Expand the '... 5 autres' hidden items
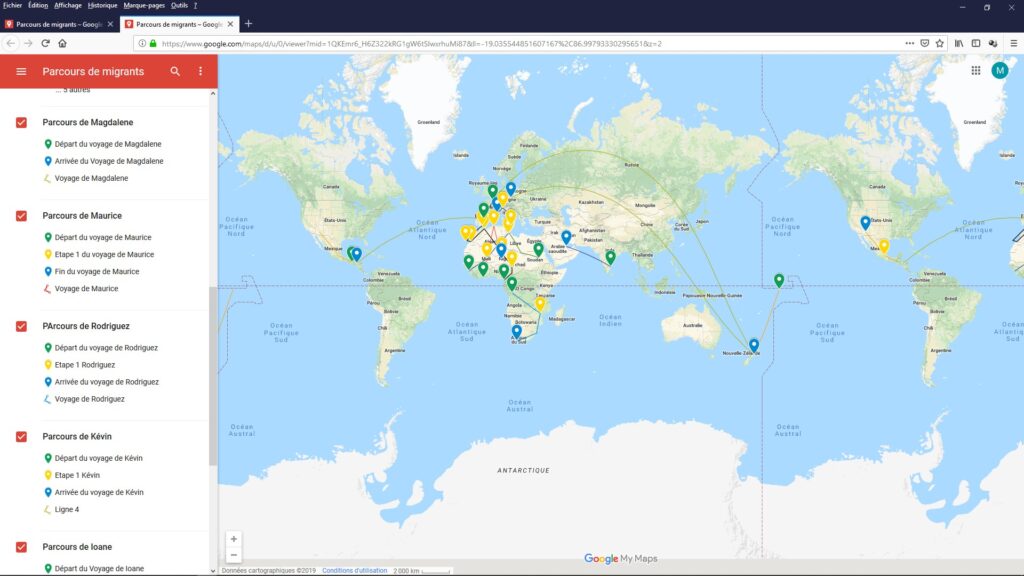This screenshot has height=576, width=1024. 72,90
